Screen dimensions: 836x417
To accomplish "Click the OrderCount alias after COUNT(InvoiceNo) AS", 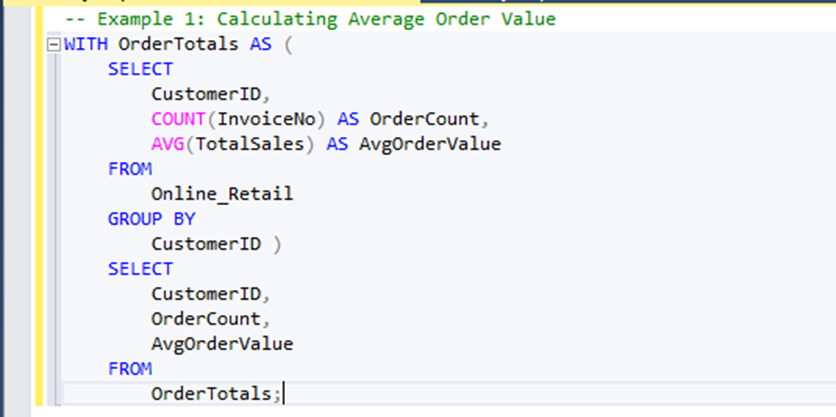I will tap(424, 119).
